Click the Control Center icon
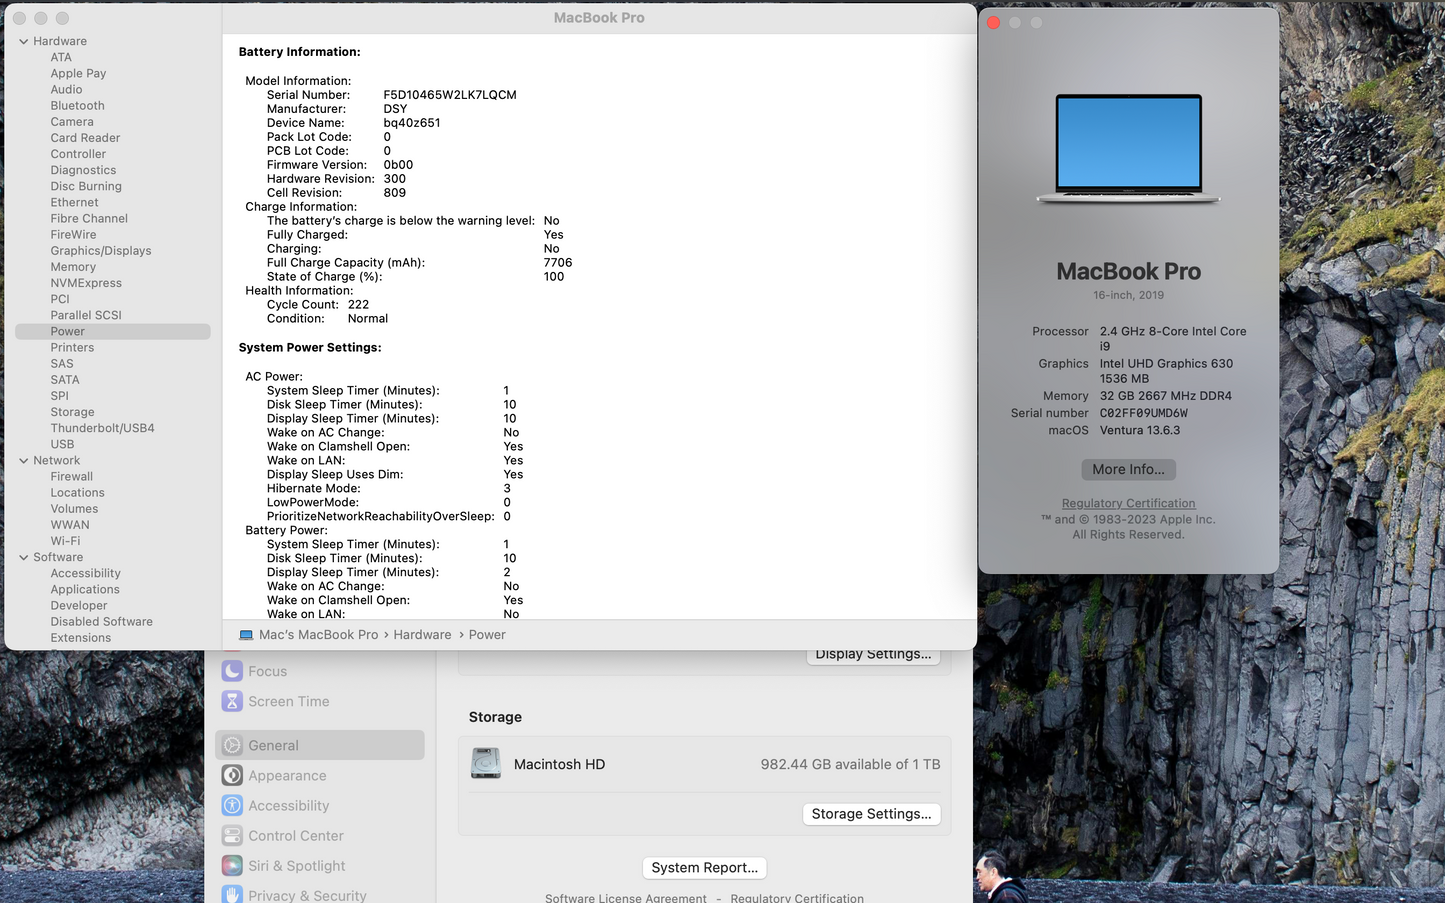 click(x=232, y=835)
